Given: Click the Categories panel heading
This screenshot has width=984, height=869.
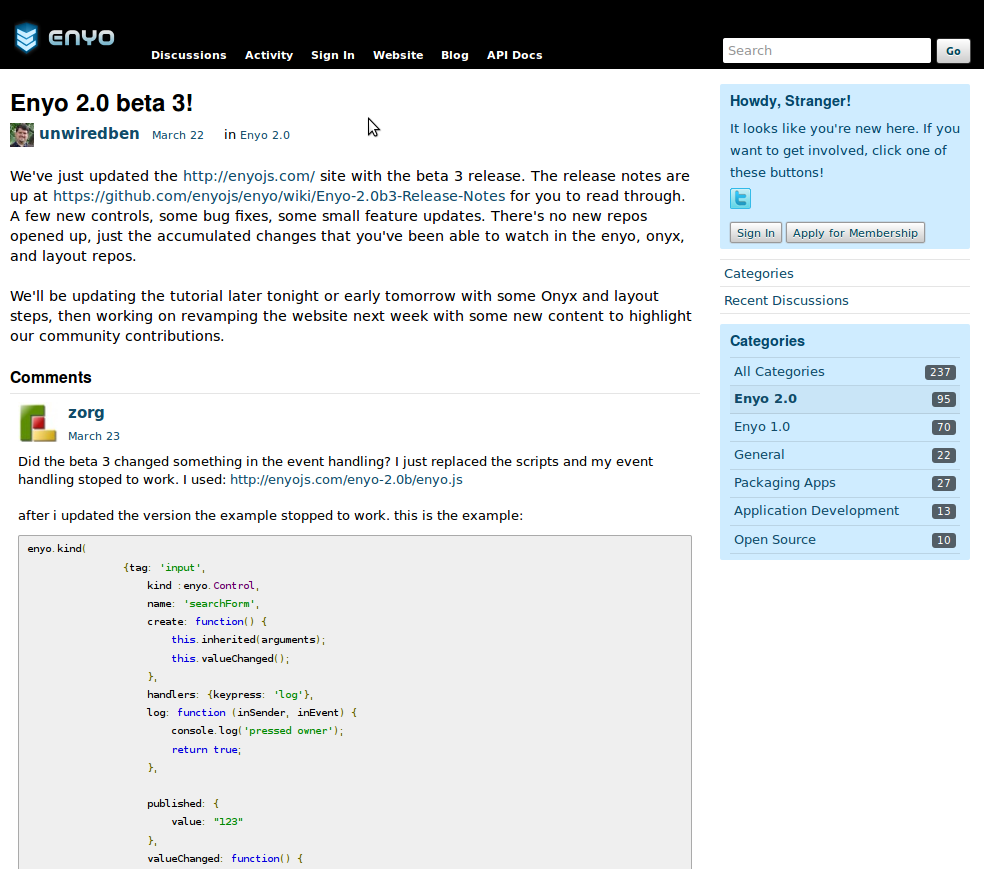Looking at the screenshot, I should click(x=767, y=341).
